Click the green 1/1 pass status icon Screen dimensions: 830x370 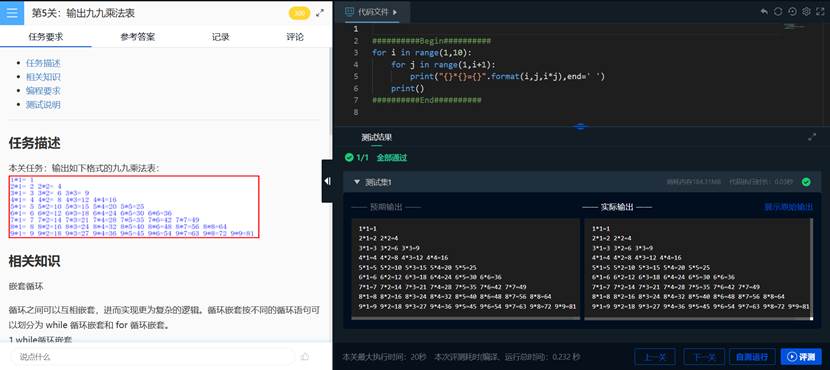pyautogui.click(x=349, y=157)
